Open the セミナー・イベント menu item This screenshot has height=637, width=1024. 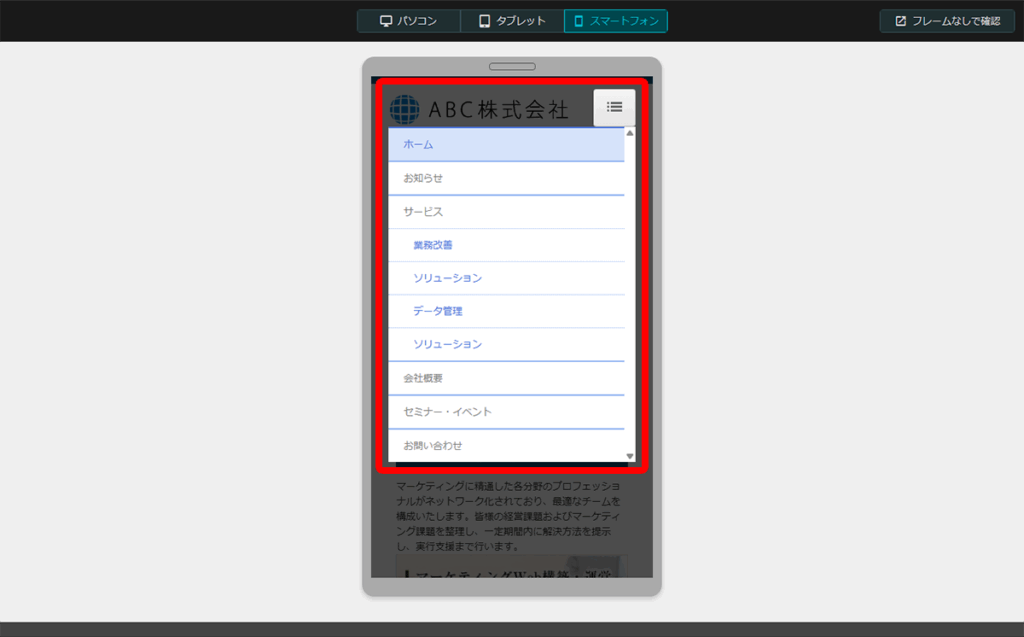(447, 411)
